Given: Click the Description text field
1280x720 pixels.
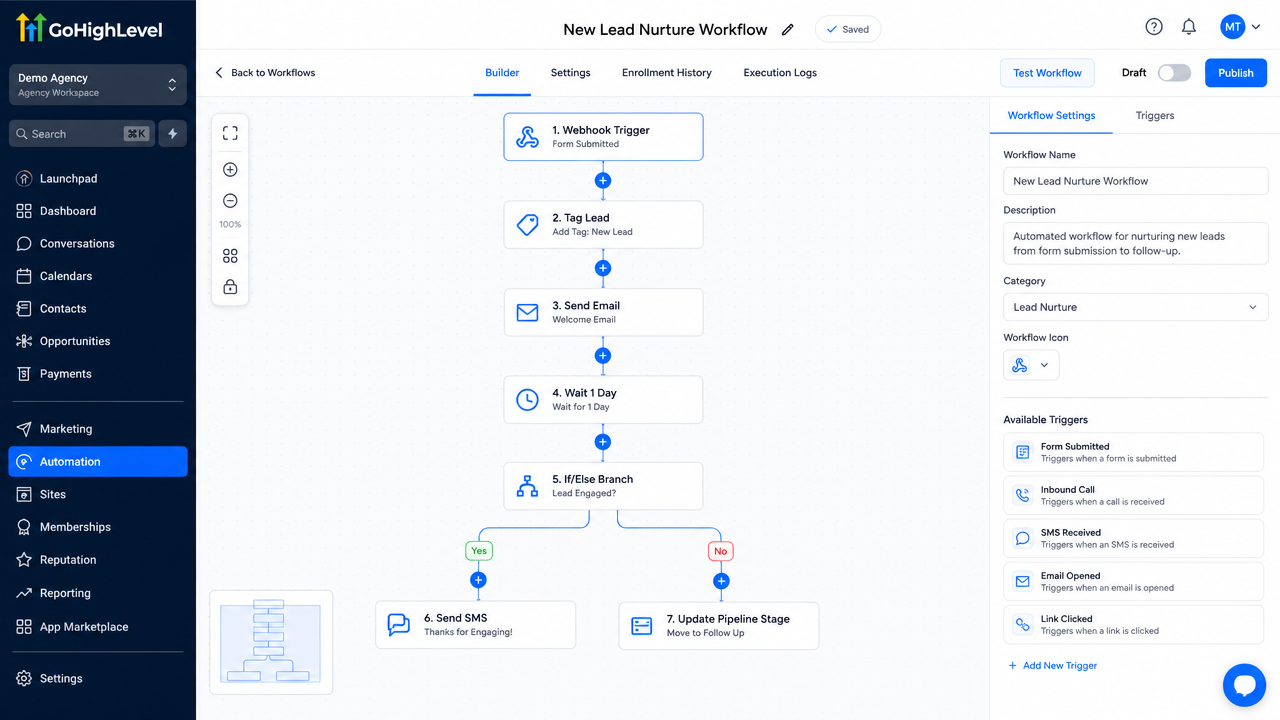Looking at the screenshot, I should point(1135,243).
